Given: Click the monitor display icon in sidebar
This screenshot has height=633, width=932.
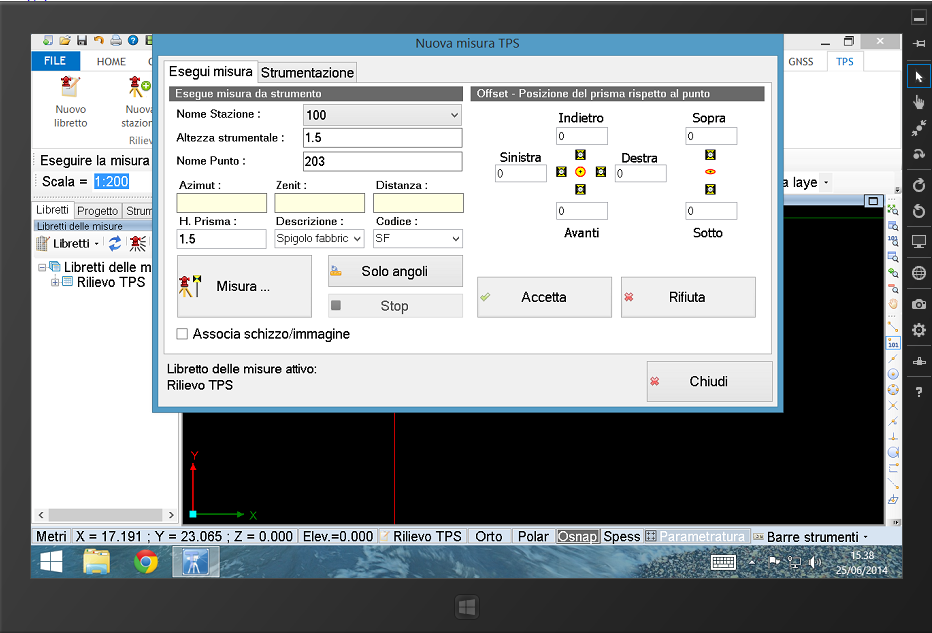Looking at the screenshot, I should (x=919, y=241).
